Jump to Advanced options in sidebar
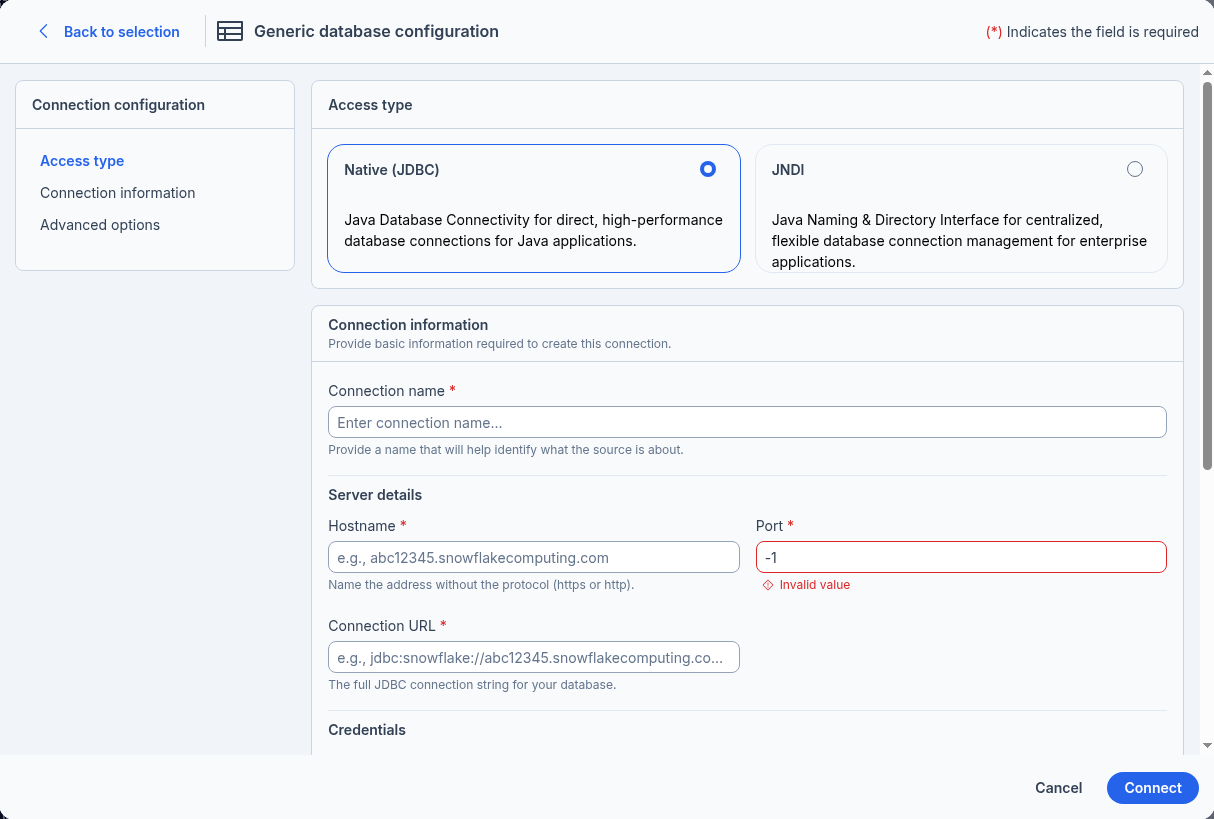 pos(100,225)
